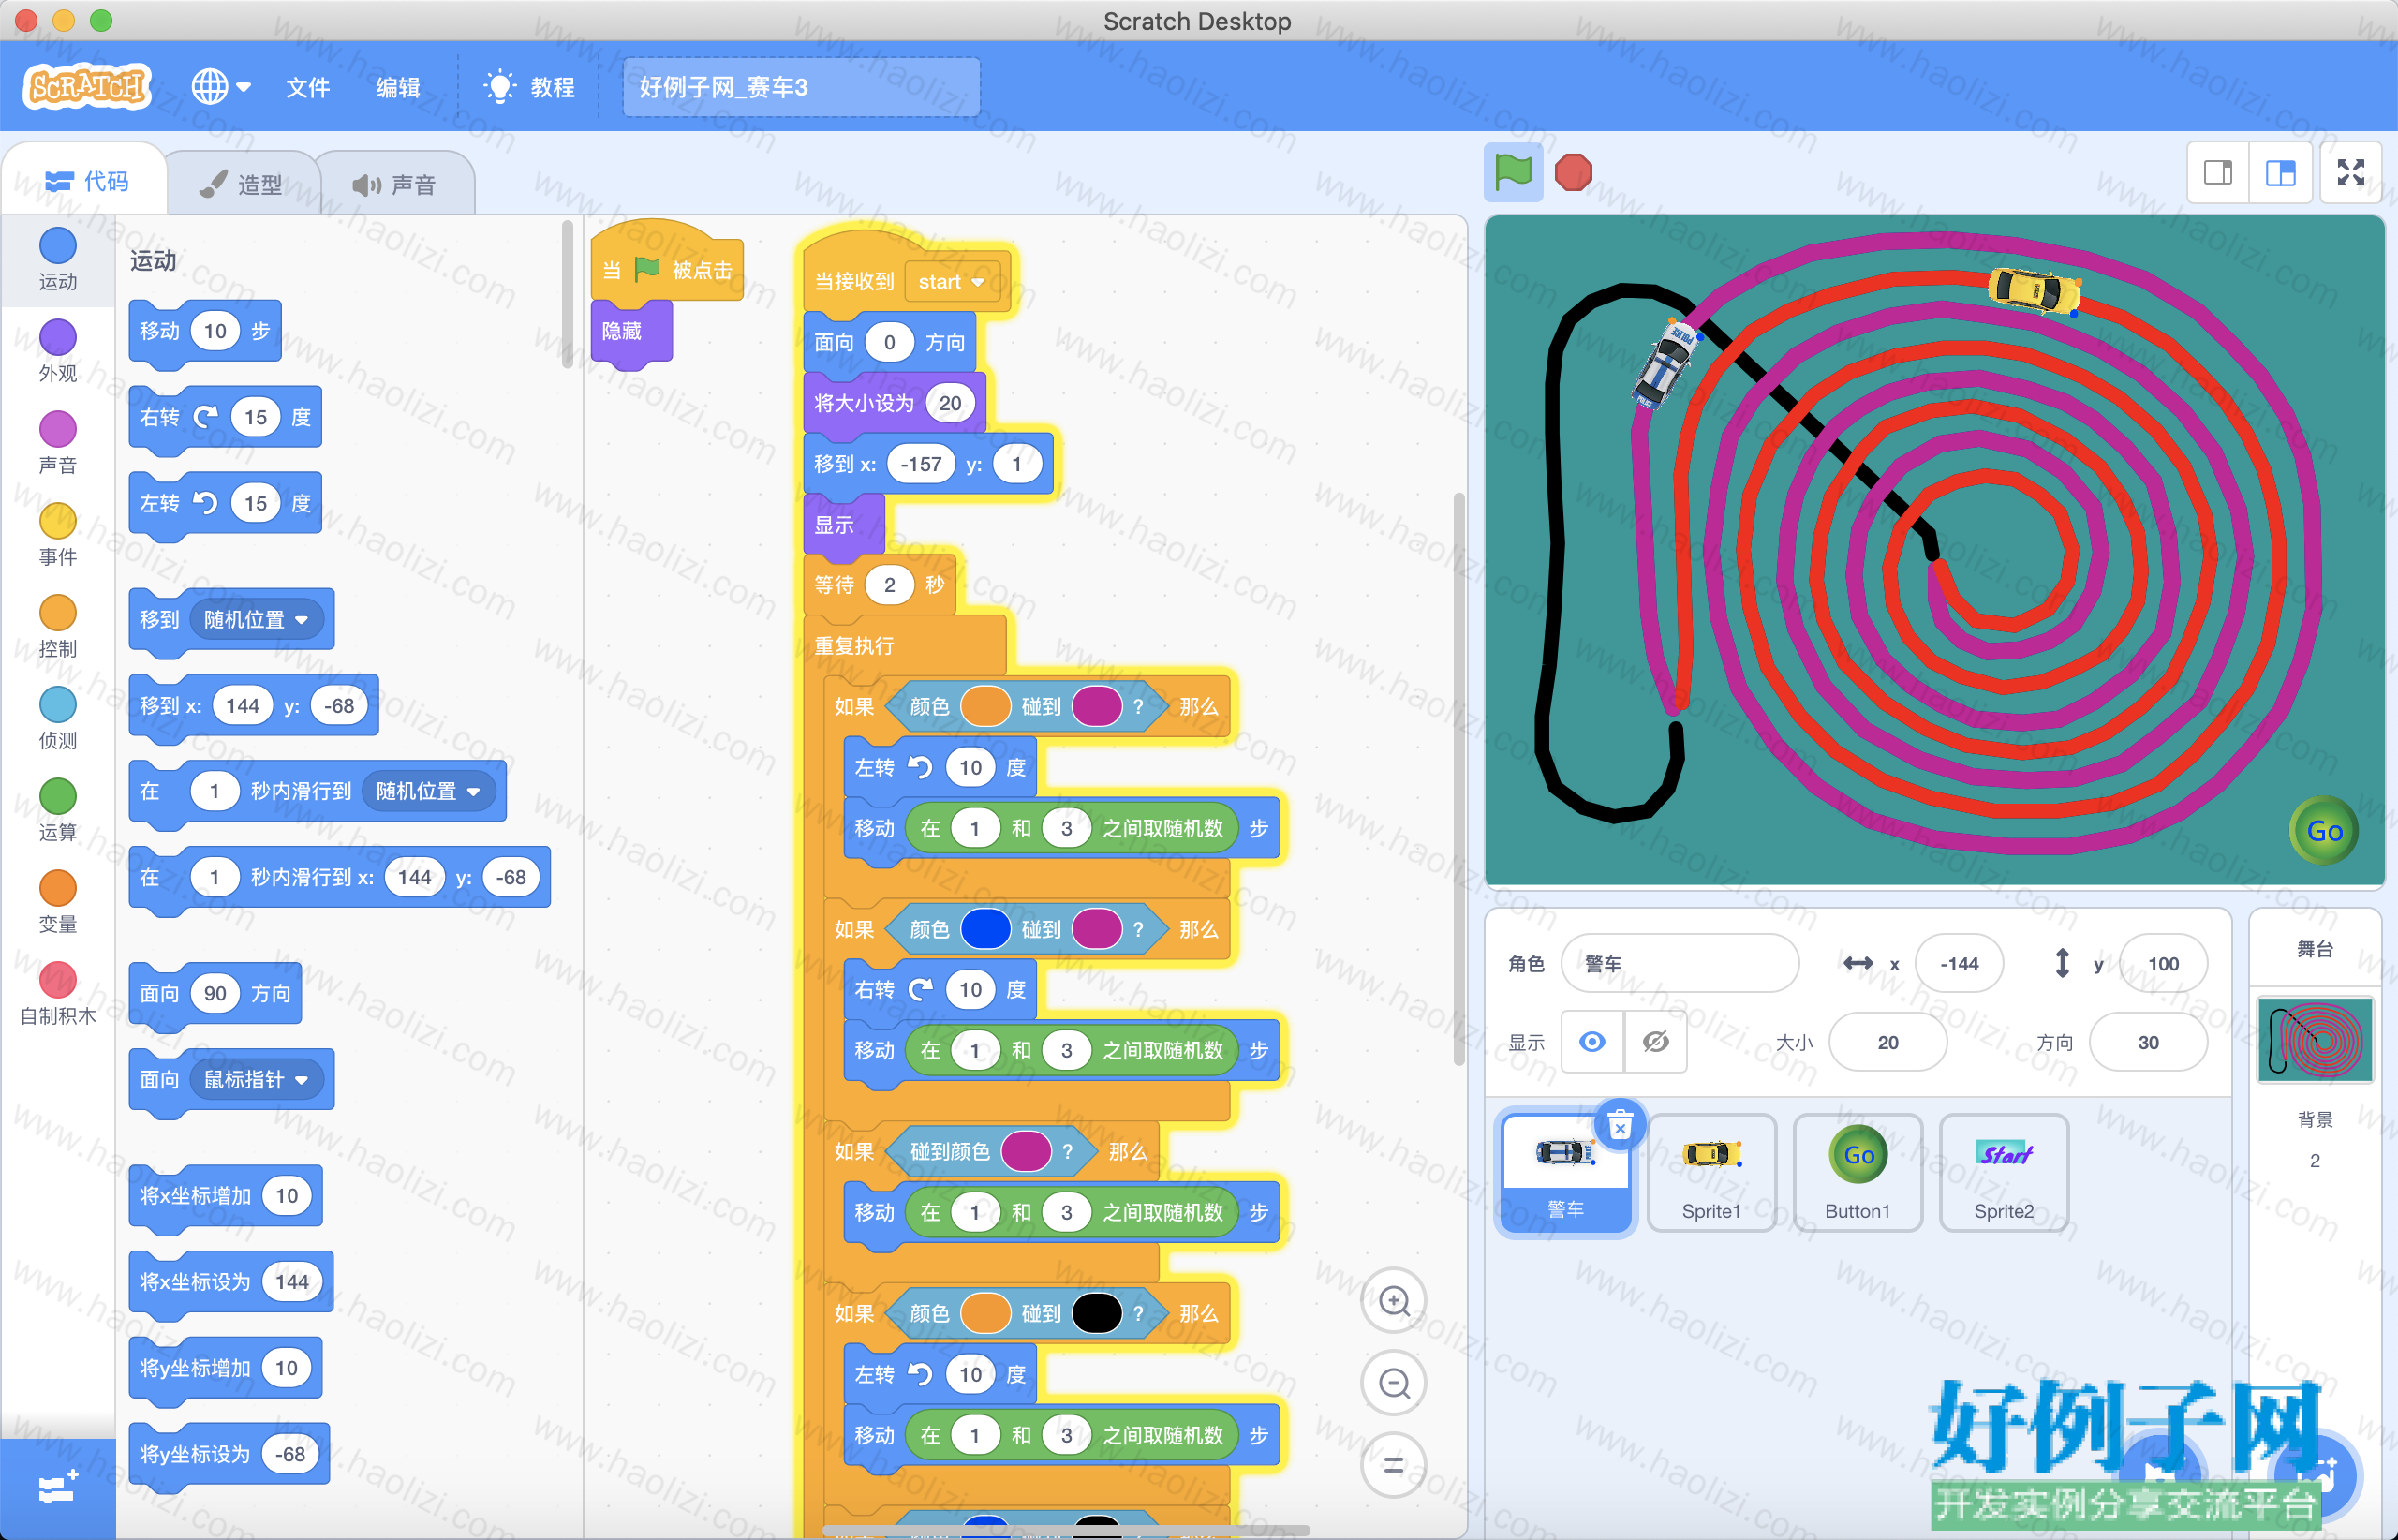Switch to the 代码 tab
Screen dimensions: 2398x1540
[x=86, y=181]
